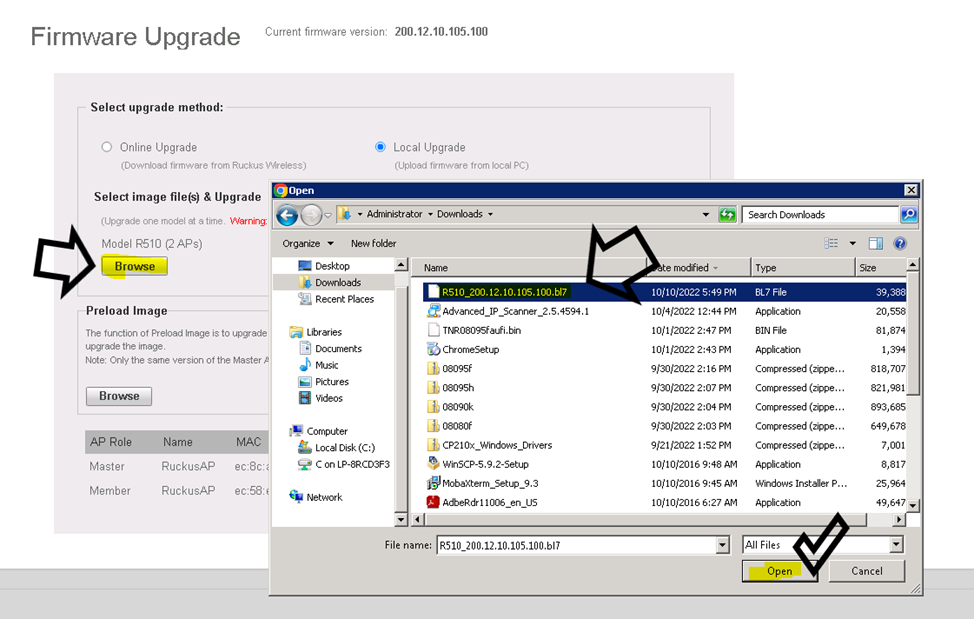This screenshot has width=974, height=619.
Task: Select Local Disk (C:) in navigation pane
Action: click(345, 448)
